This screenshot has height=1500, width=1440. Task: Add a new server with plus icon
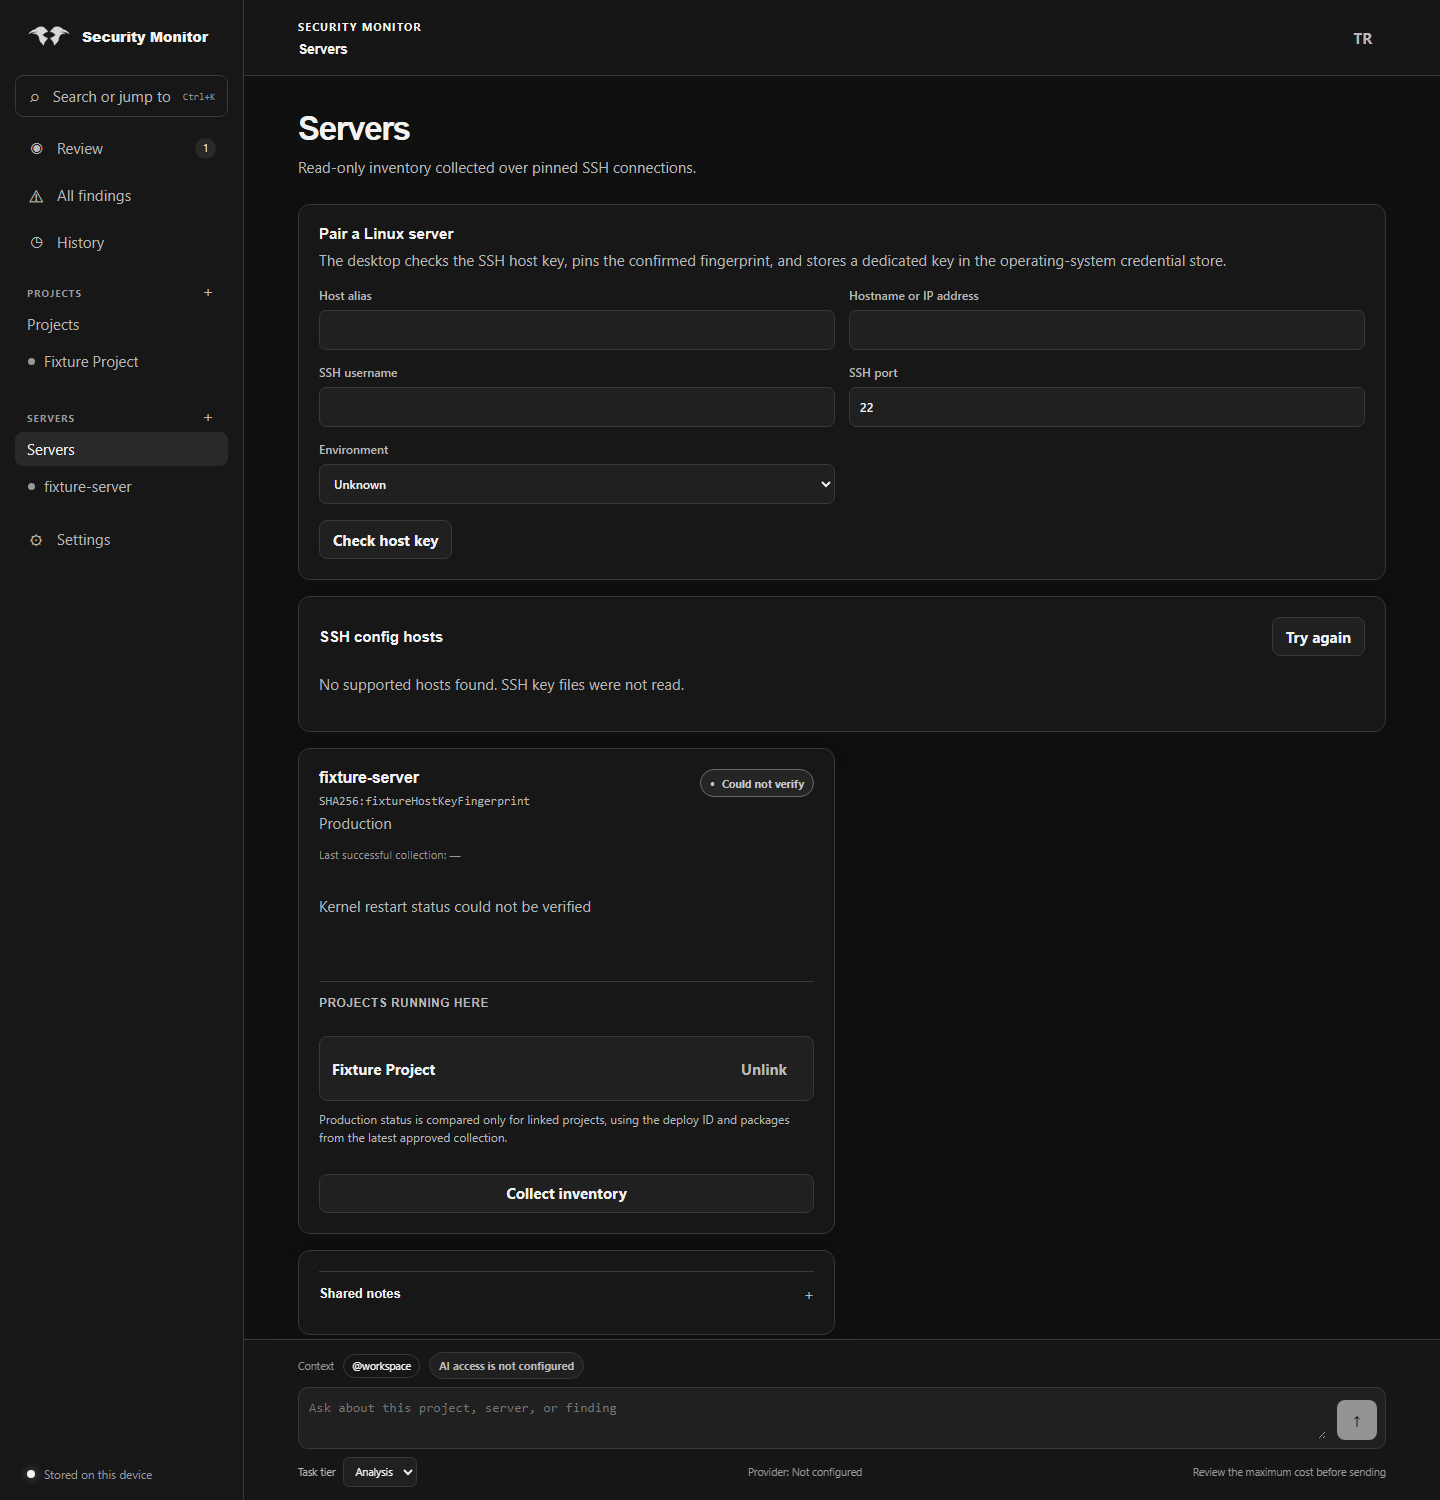pos(208,418)
